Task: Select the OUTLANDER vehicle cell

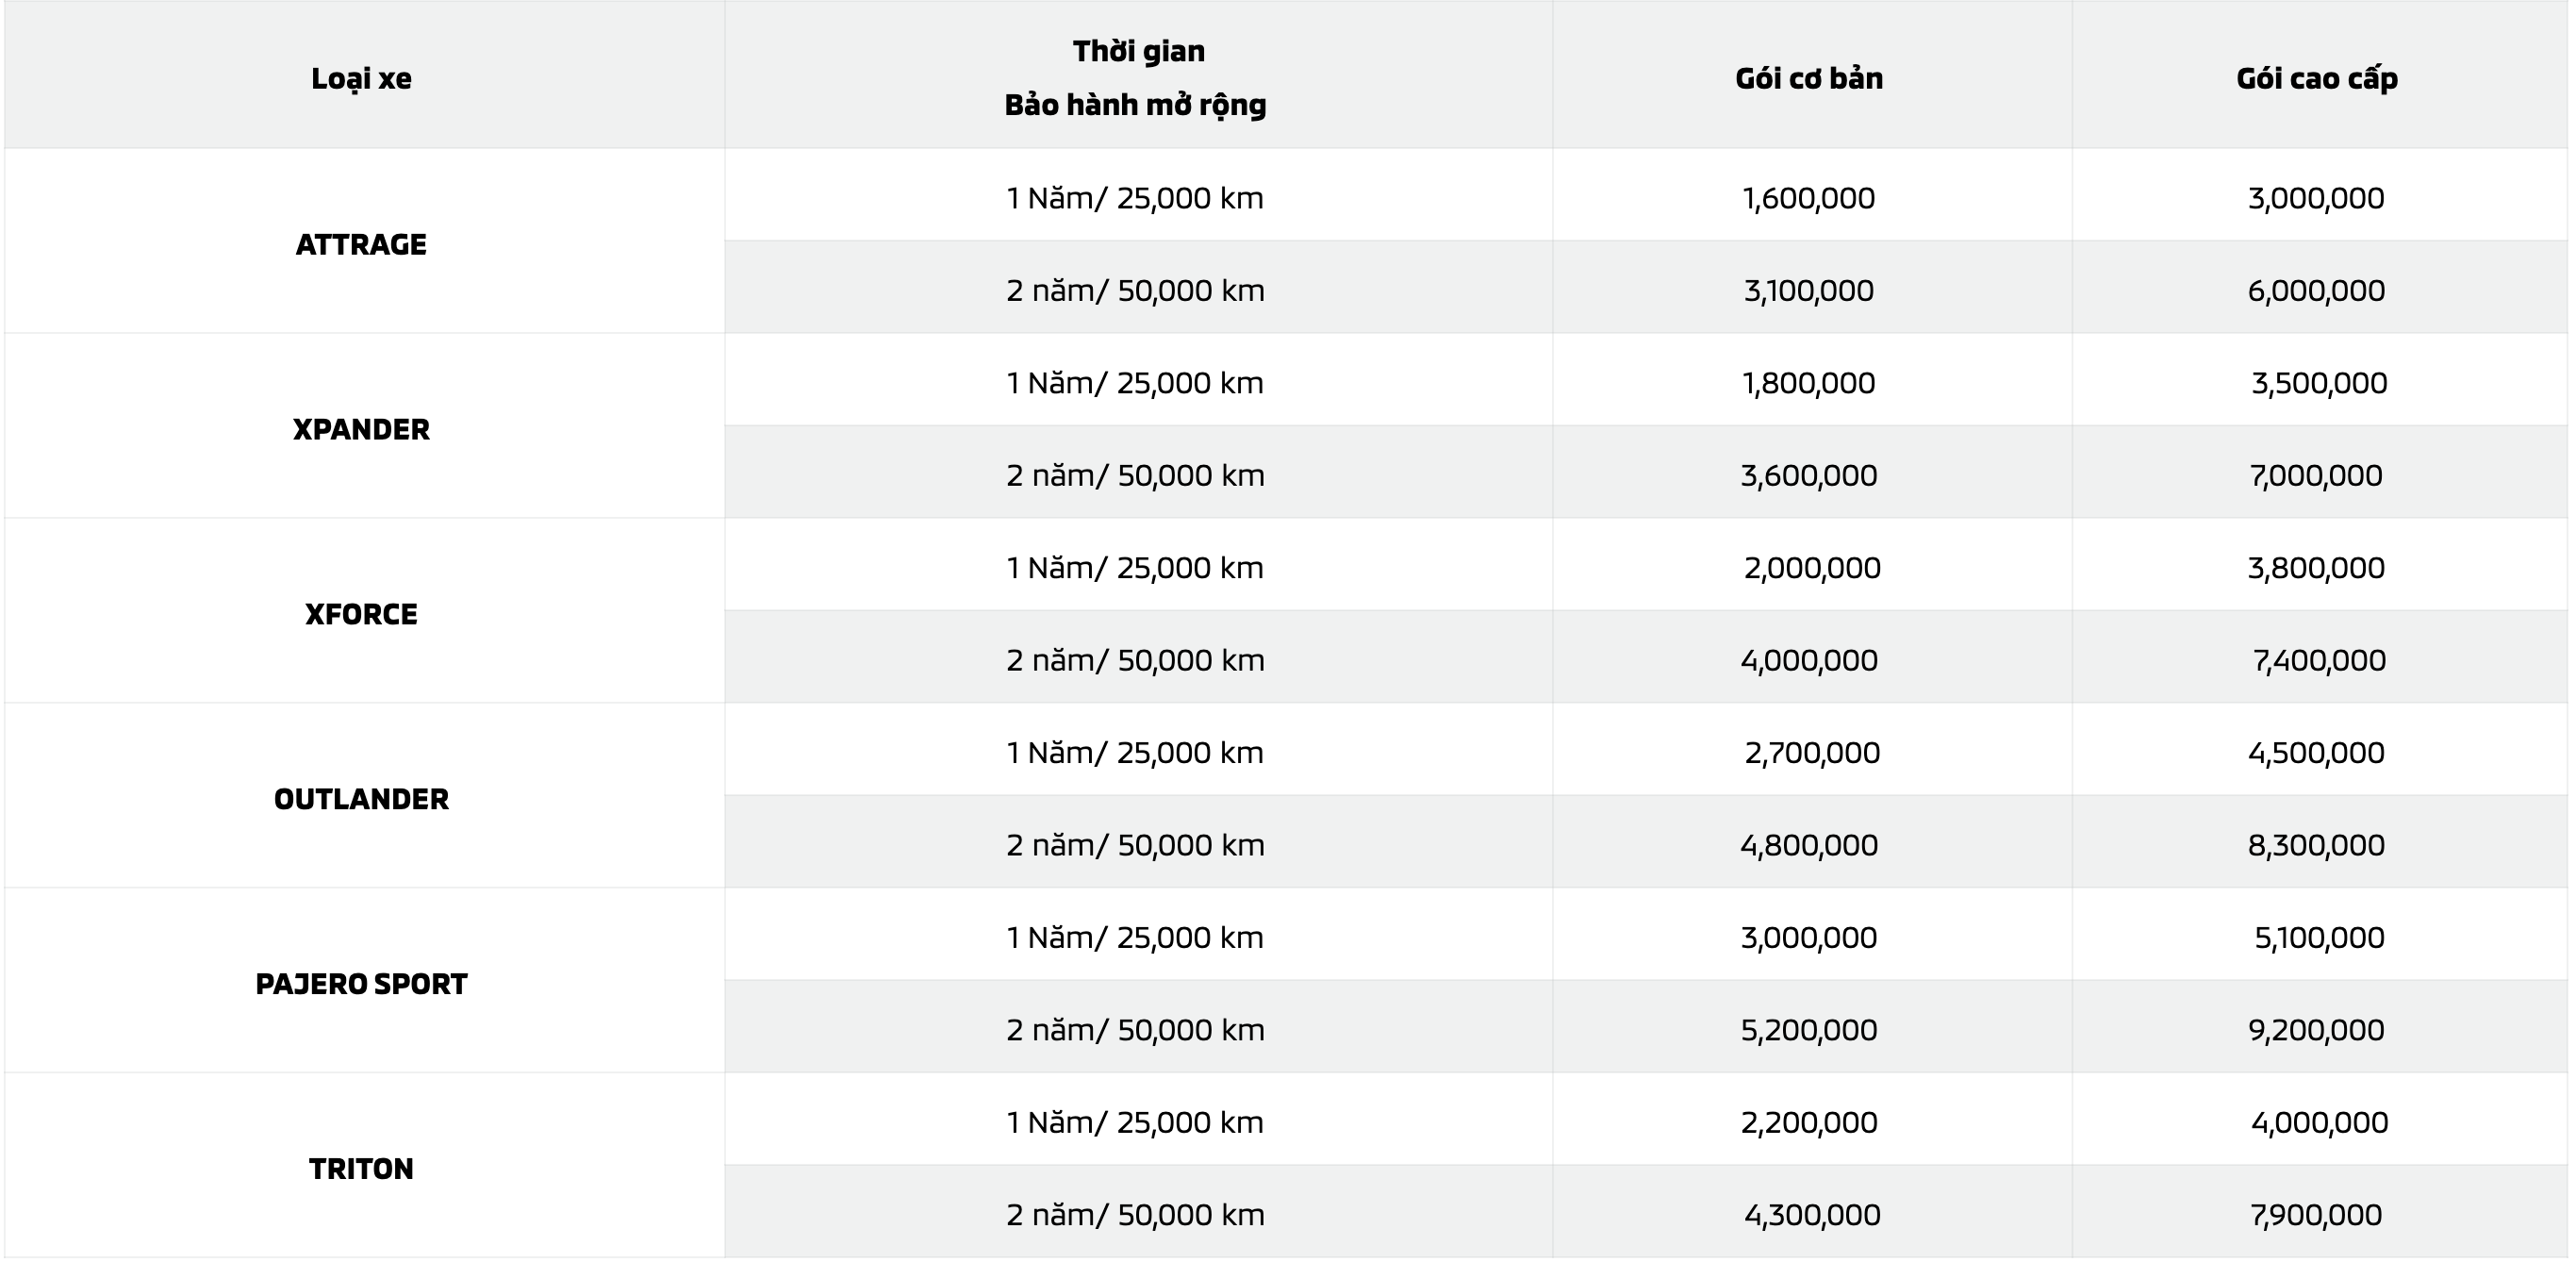Action: pos(361,799)
